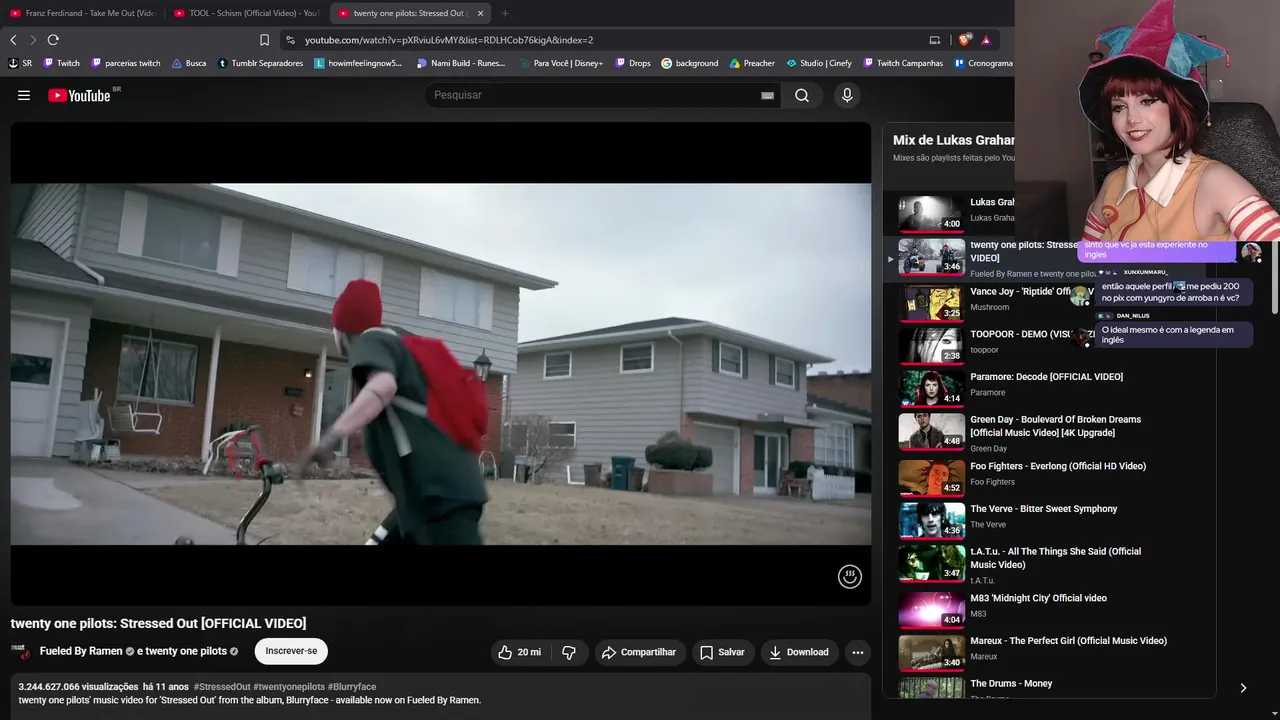Open the Twitch Campanhas bookmark

(903, 63)
